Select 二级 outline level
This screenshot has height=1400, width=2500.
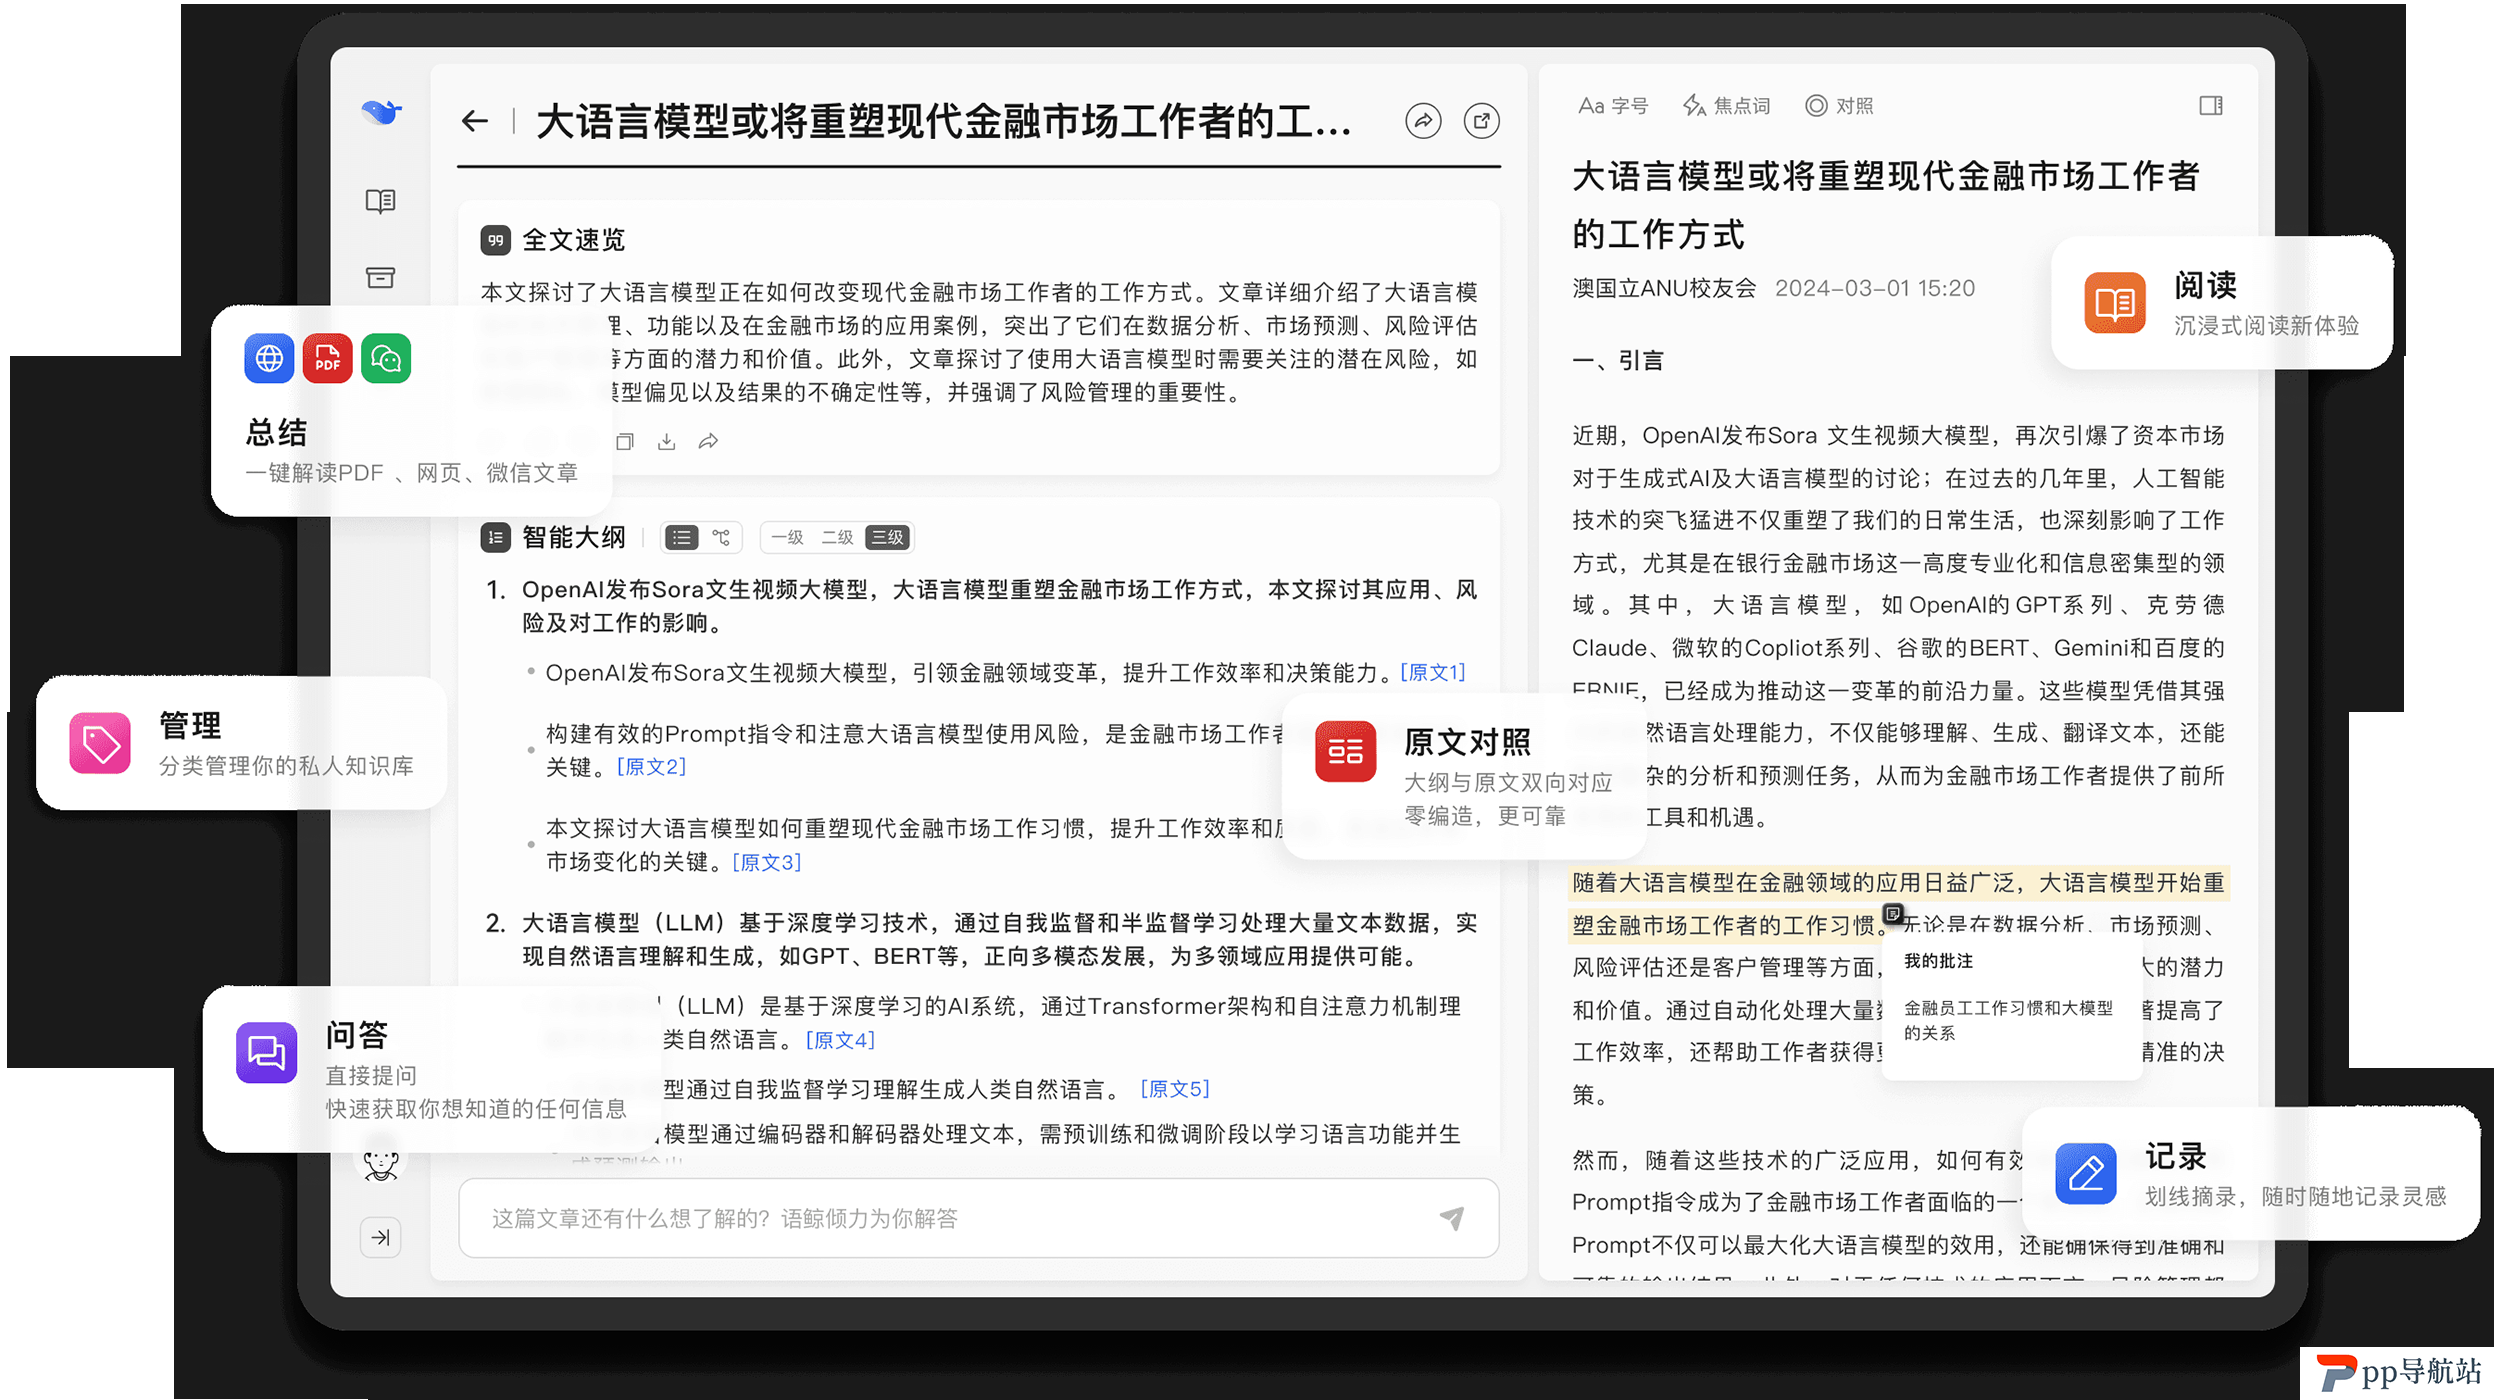coord(837,538)
